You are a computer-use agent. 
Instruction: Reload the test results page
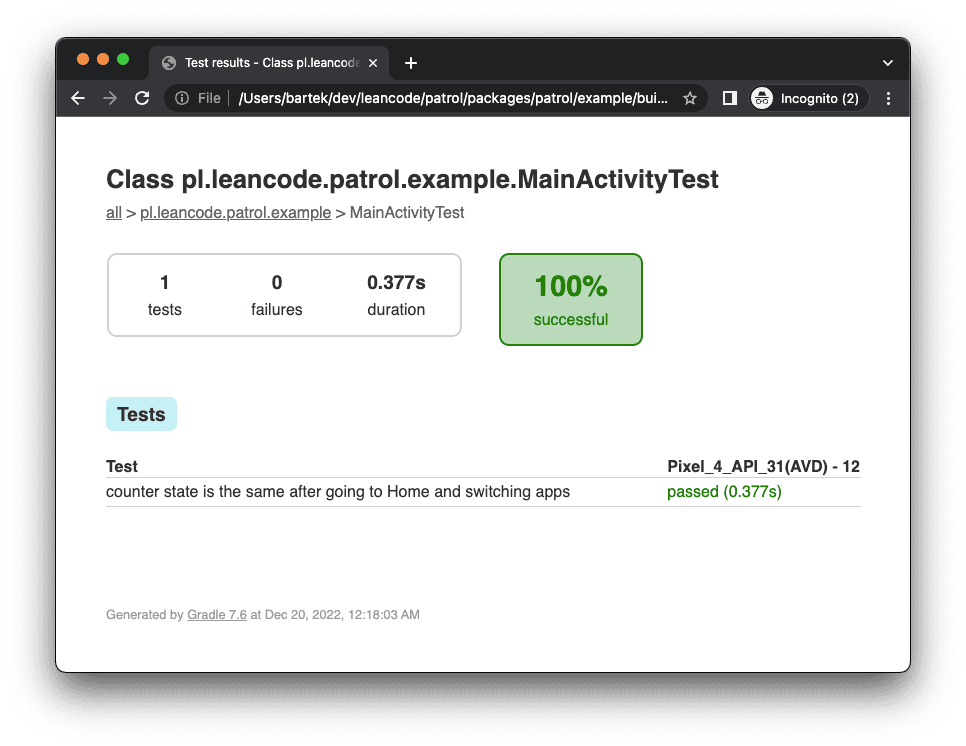pos(141,98)
